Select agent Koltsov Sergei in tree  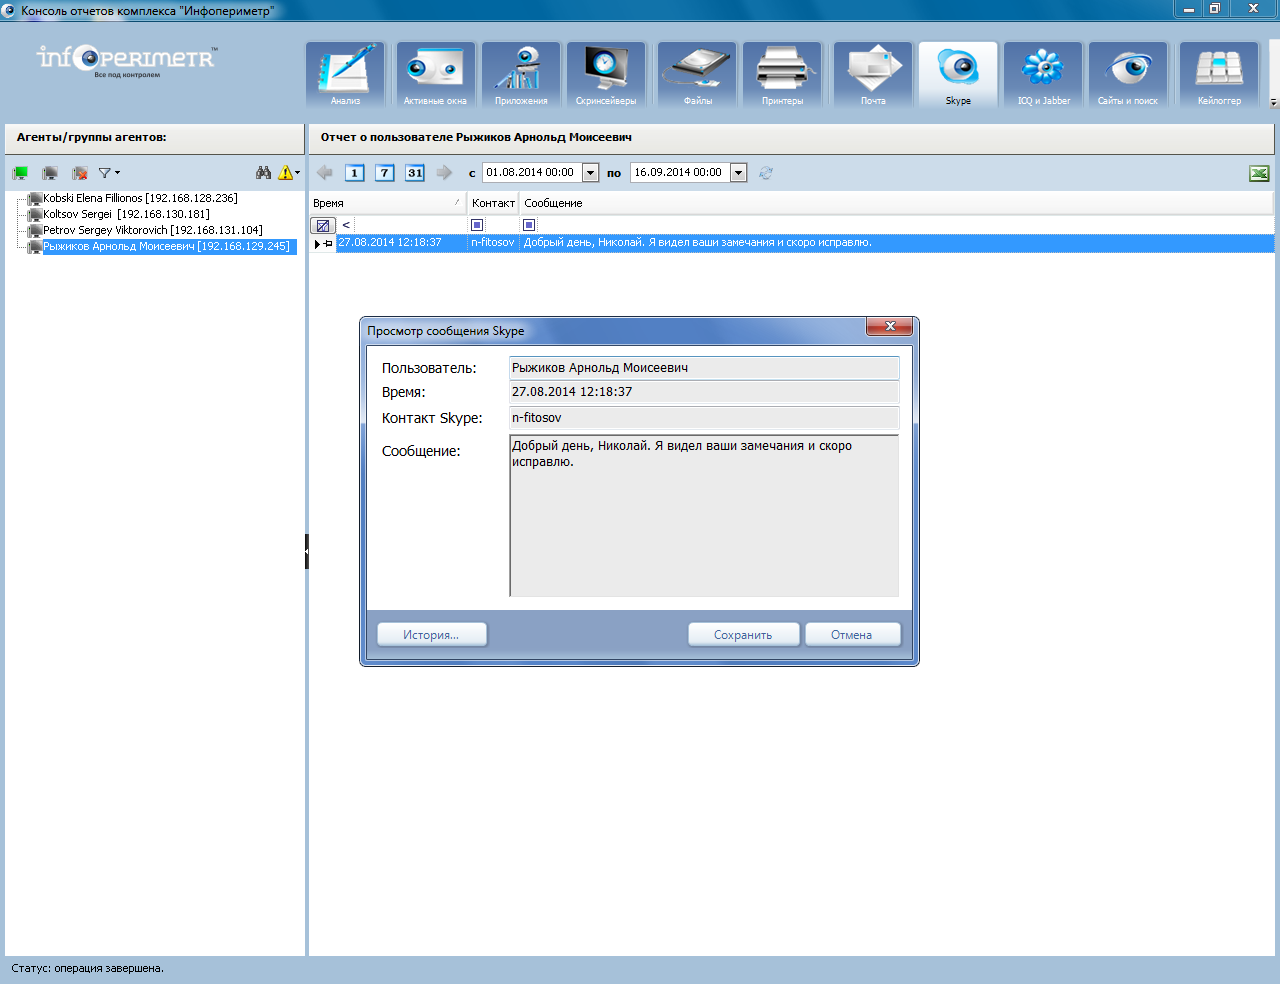pos(126,214)
